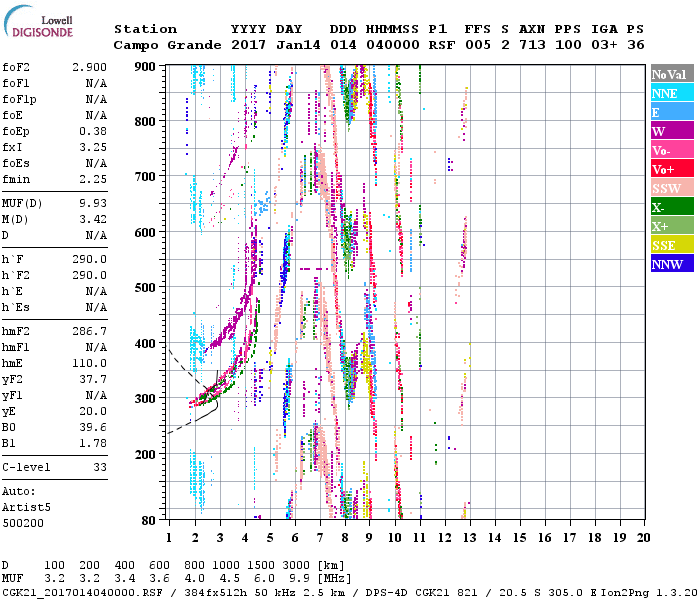The image size is (700, 600).
Task: Click the RSF P1 header value
Action: (442, 45)
